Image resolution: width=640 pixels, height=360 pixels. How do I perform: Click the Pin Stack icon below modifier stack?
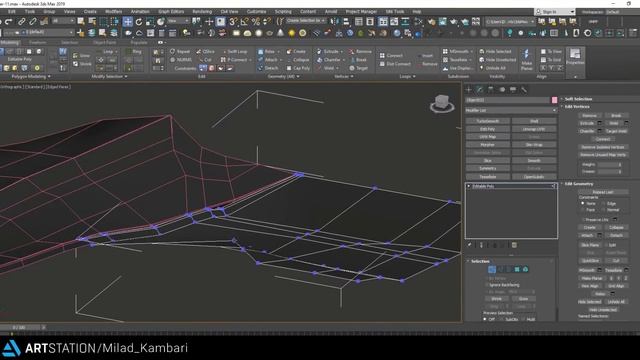coord(470,245)
